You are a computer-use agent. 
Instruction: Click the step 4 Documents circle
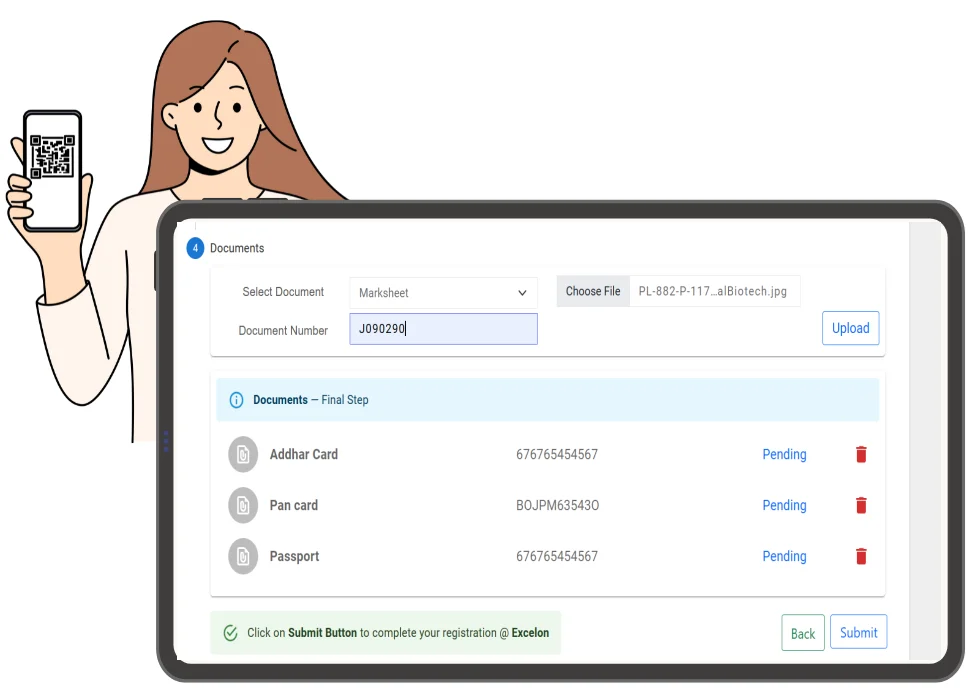coord(195,248)
